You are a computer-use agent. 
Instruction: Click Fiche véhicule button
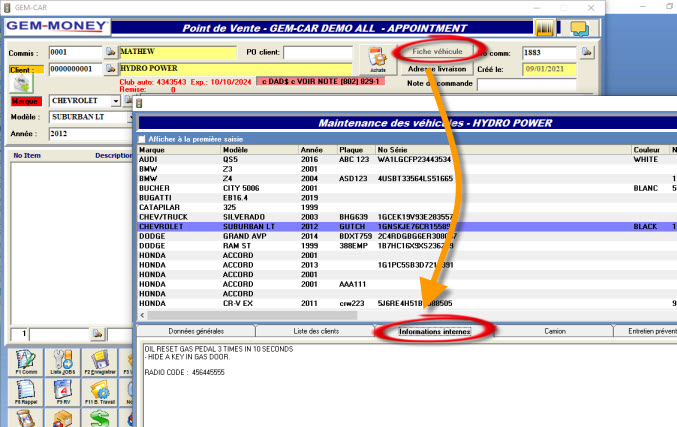(x=437, y=51)
